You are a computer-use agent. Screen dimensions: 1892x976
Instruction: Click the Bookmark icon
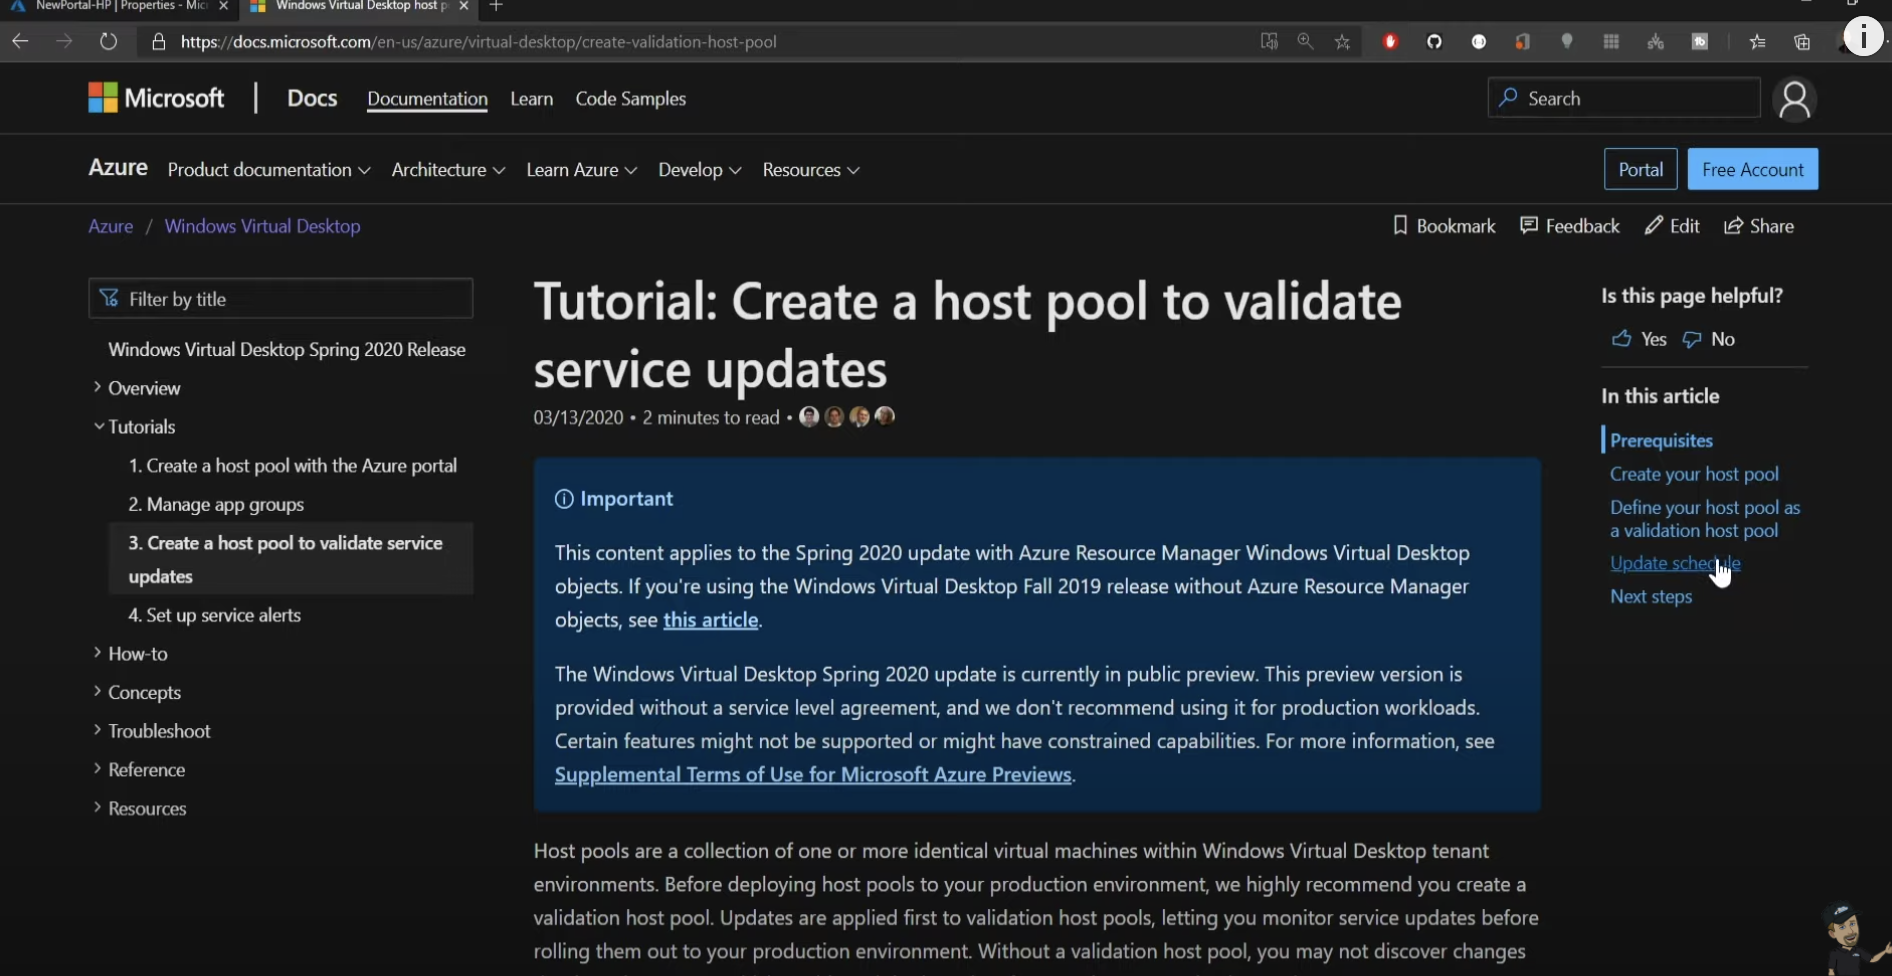(1400, 226)
